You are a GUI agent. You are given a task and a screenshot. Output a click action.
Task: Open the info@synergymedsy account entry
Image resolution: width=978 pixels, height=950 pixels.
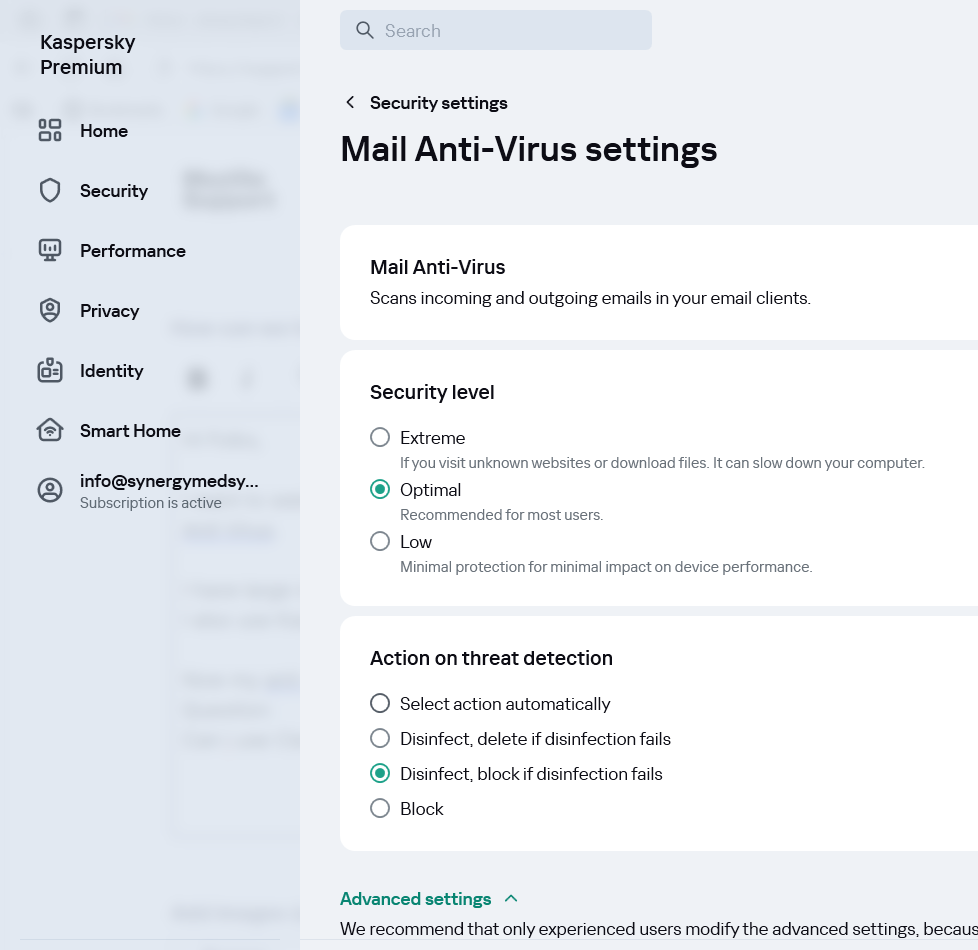click(x=168, y=482)
